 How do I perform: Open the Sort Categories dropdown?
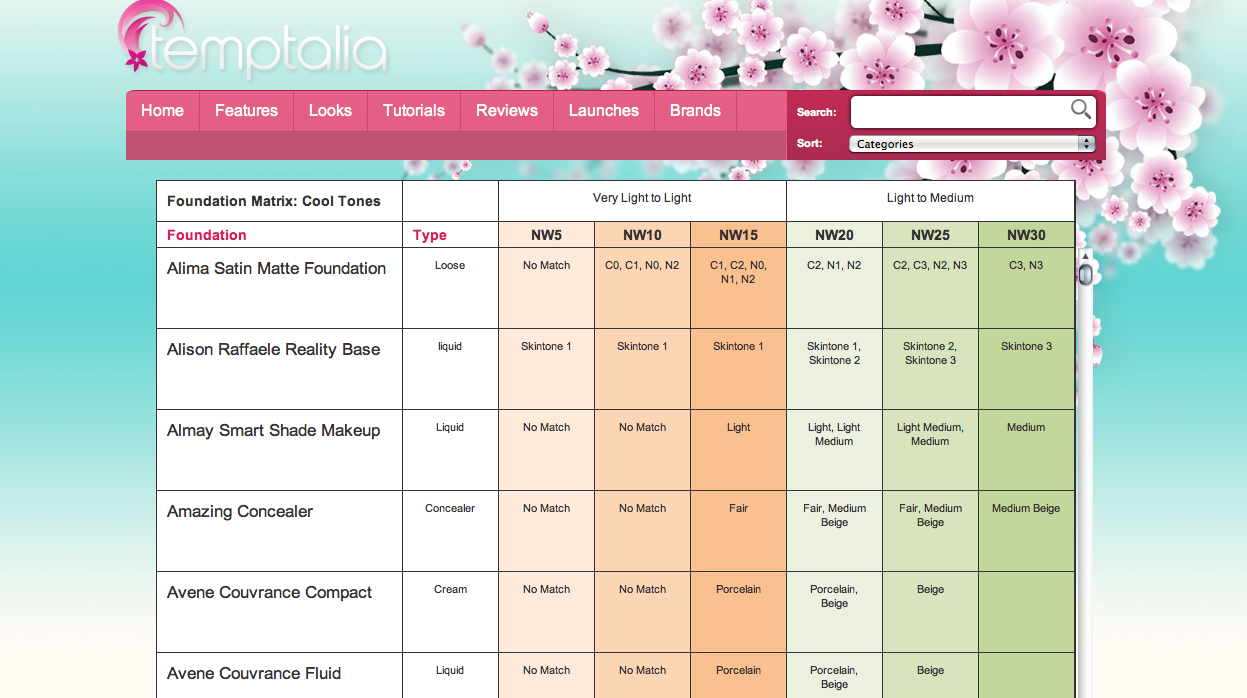point(972,144)
